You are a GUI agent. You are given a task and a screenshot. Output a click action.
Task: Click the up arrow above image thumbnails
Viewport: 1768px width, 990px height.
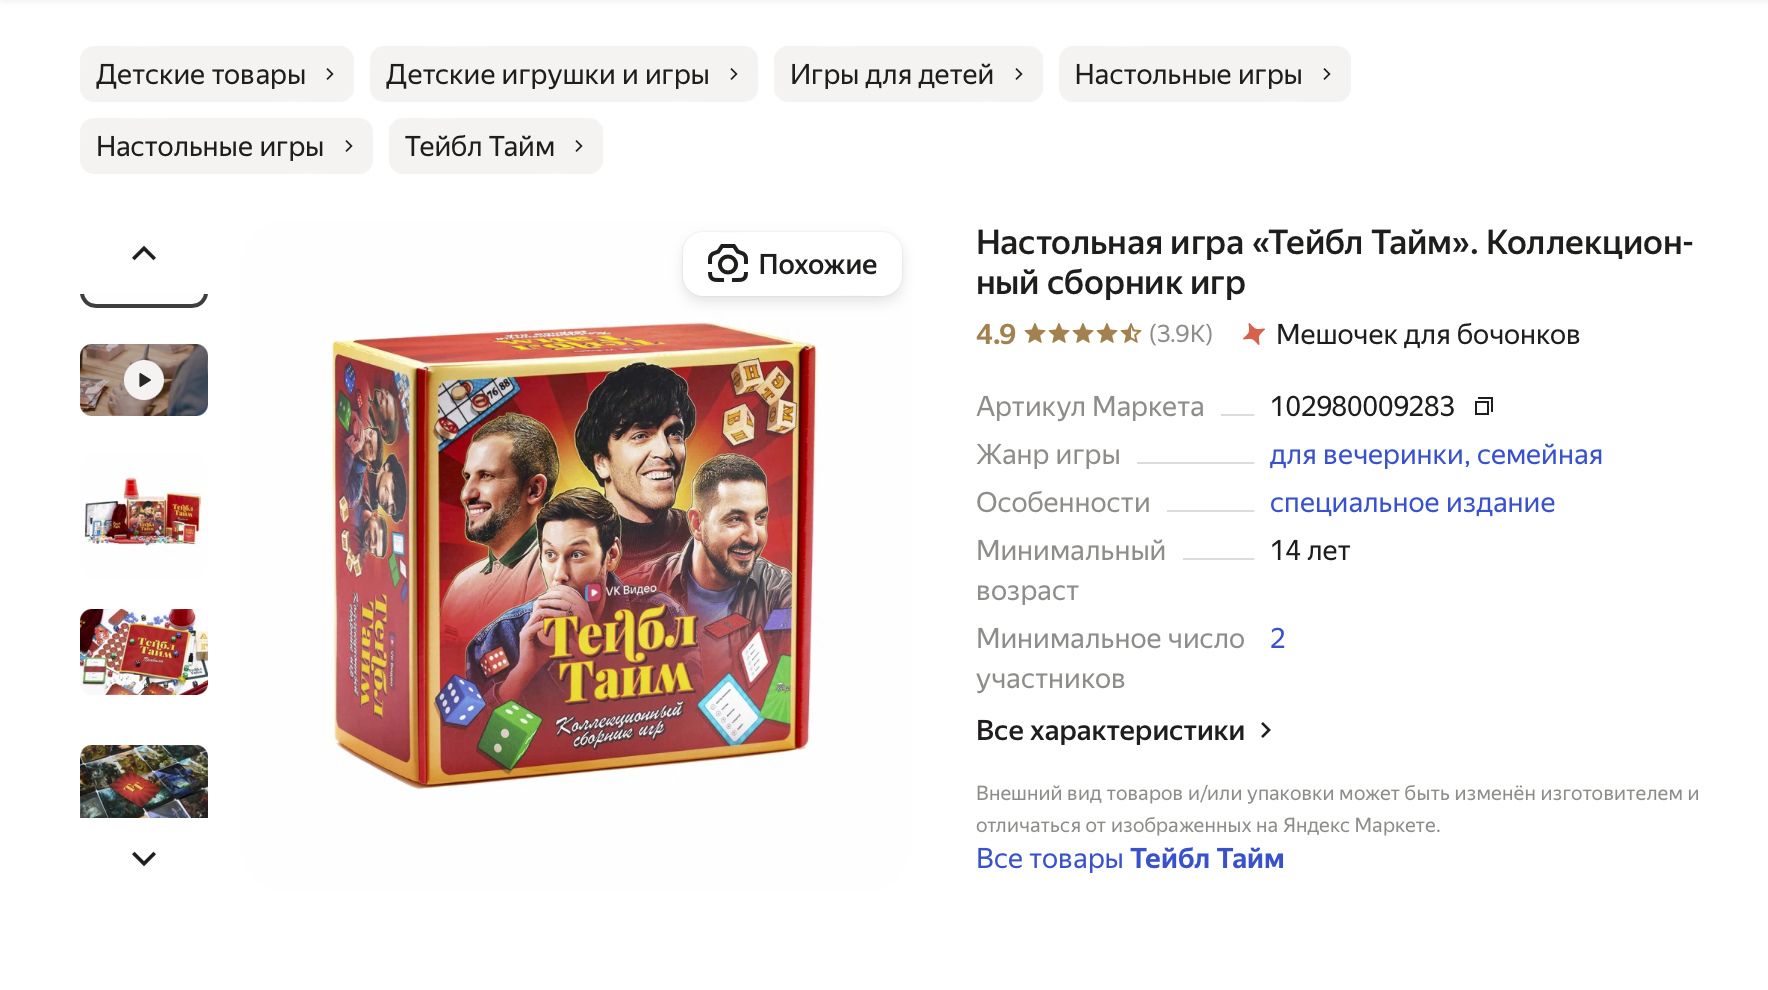click(144, 252)
